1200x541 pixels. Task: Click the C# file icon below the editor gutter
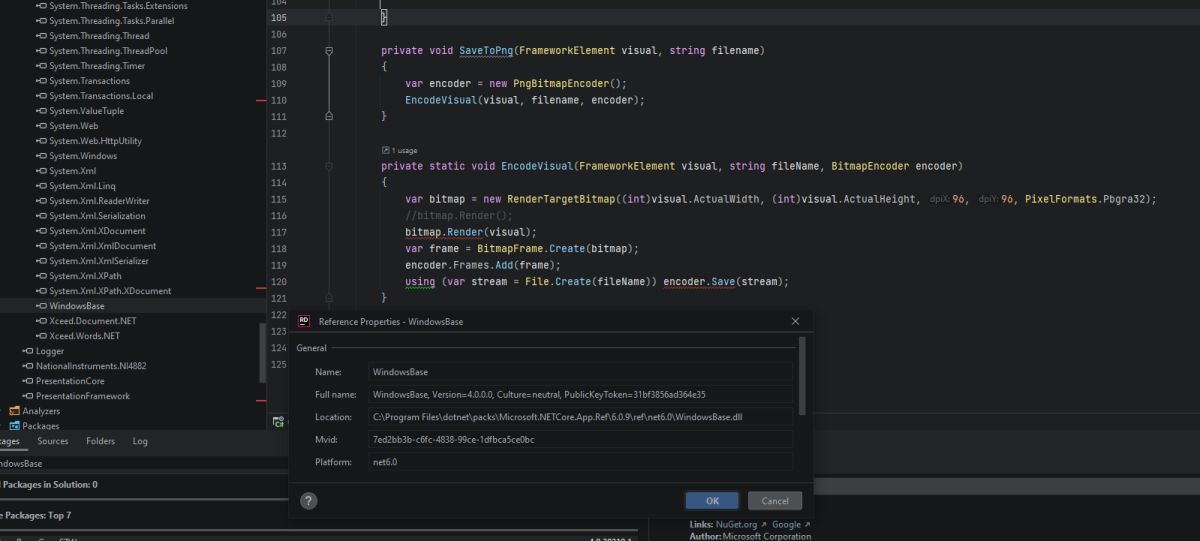(278, 422)
